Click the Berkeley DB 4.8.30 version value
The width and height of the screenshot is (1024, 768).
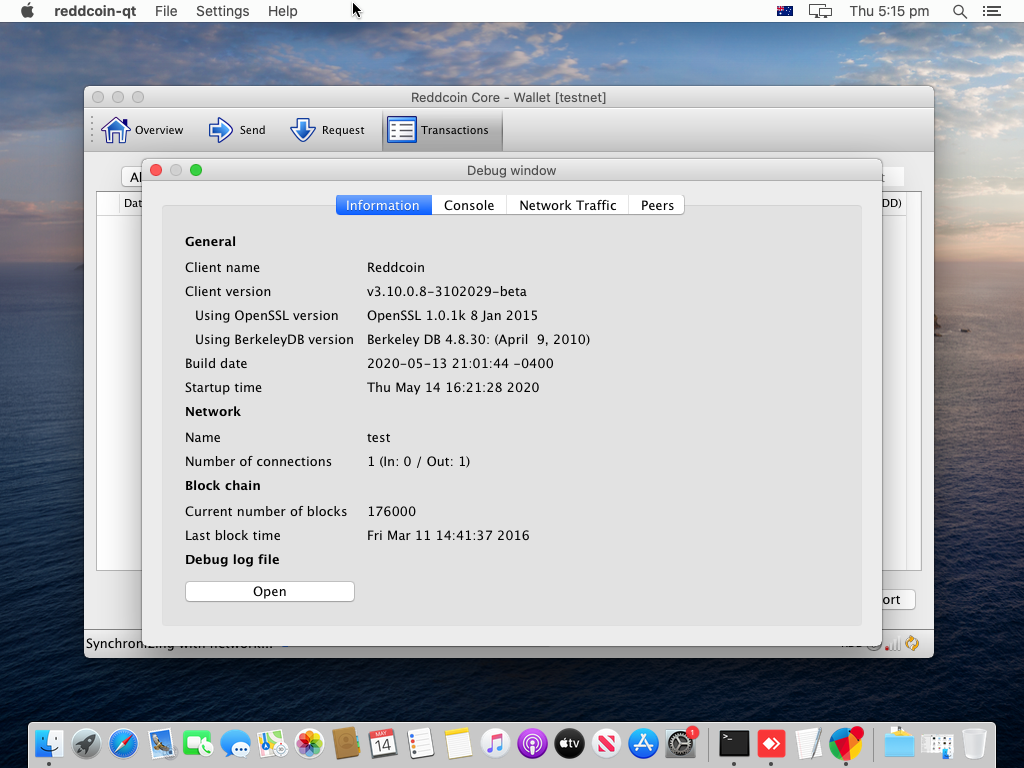point(478,340)
